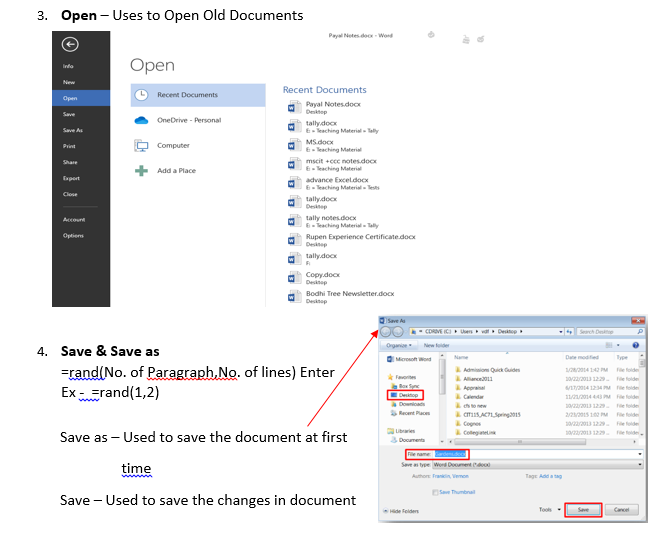Click the horizontal scrollbar in file list
Screen dimensions: 660x543
(520, 442)
